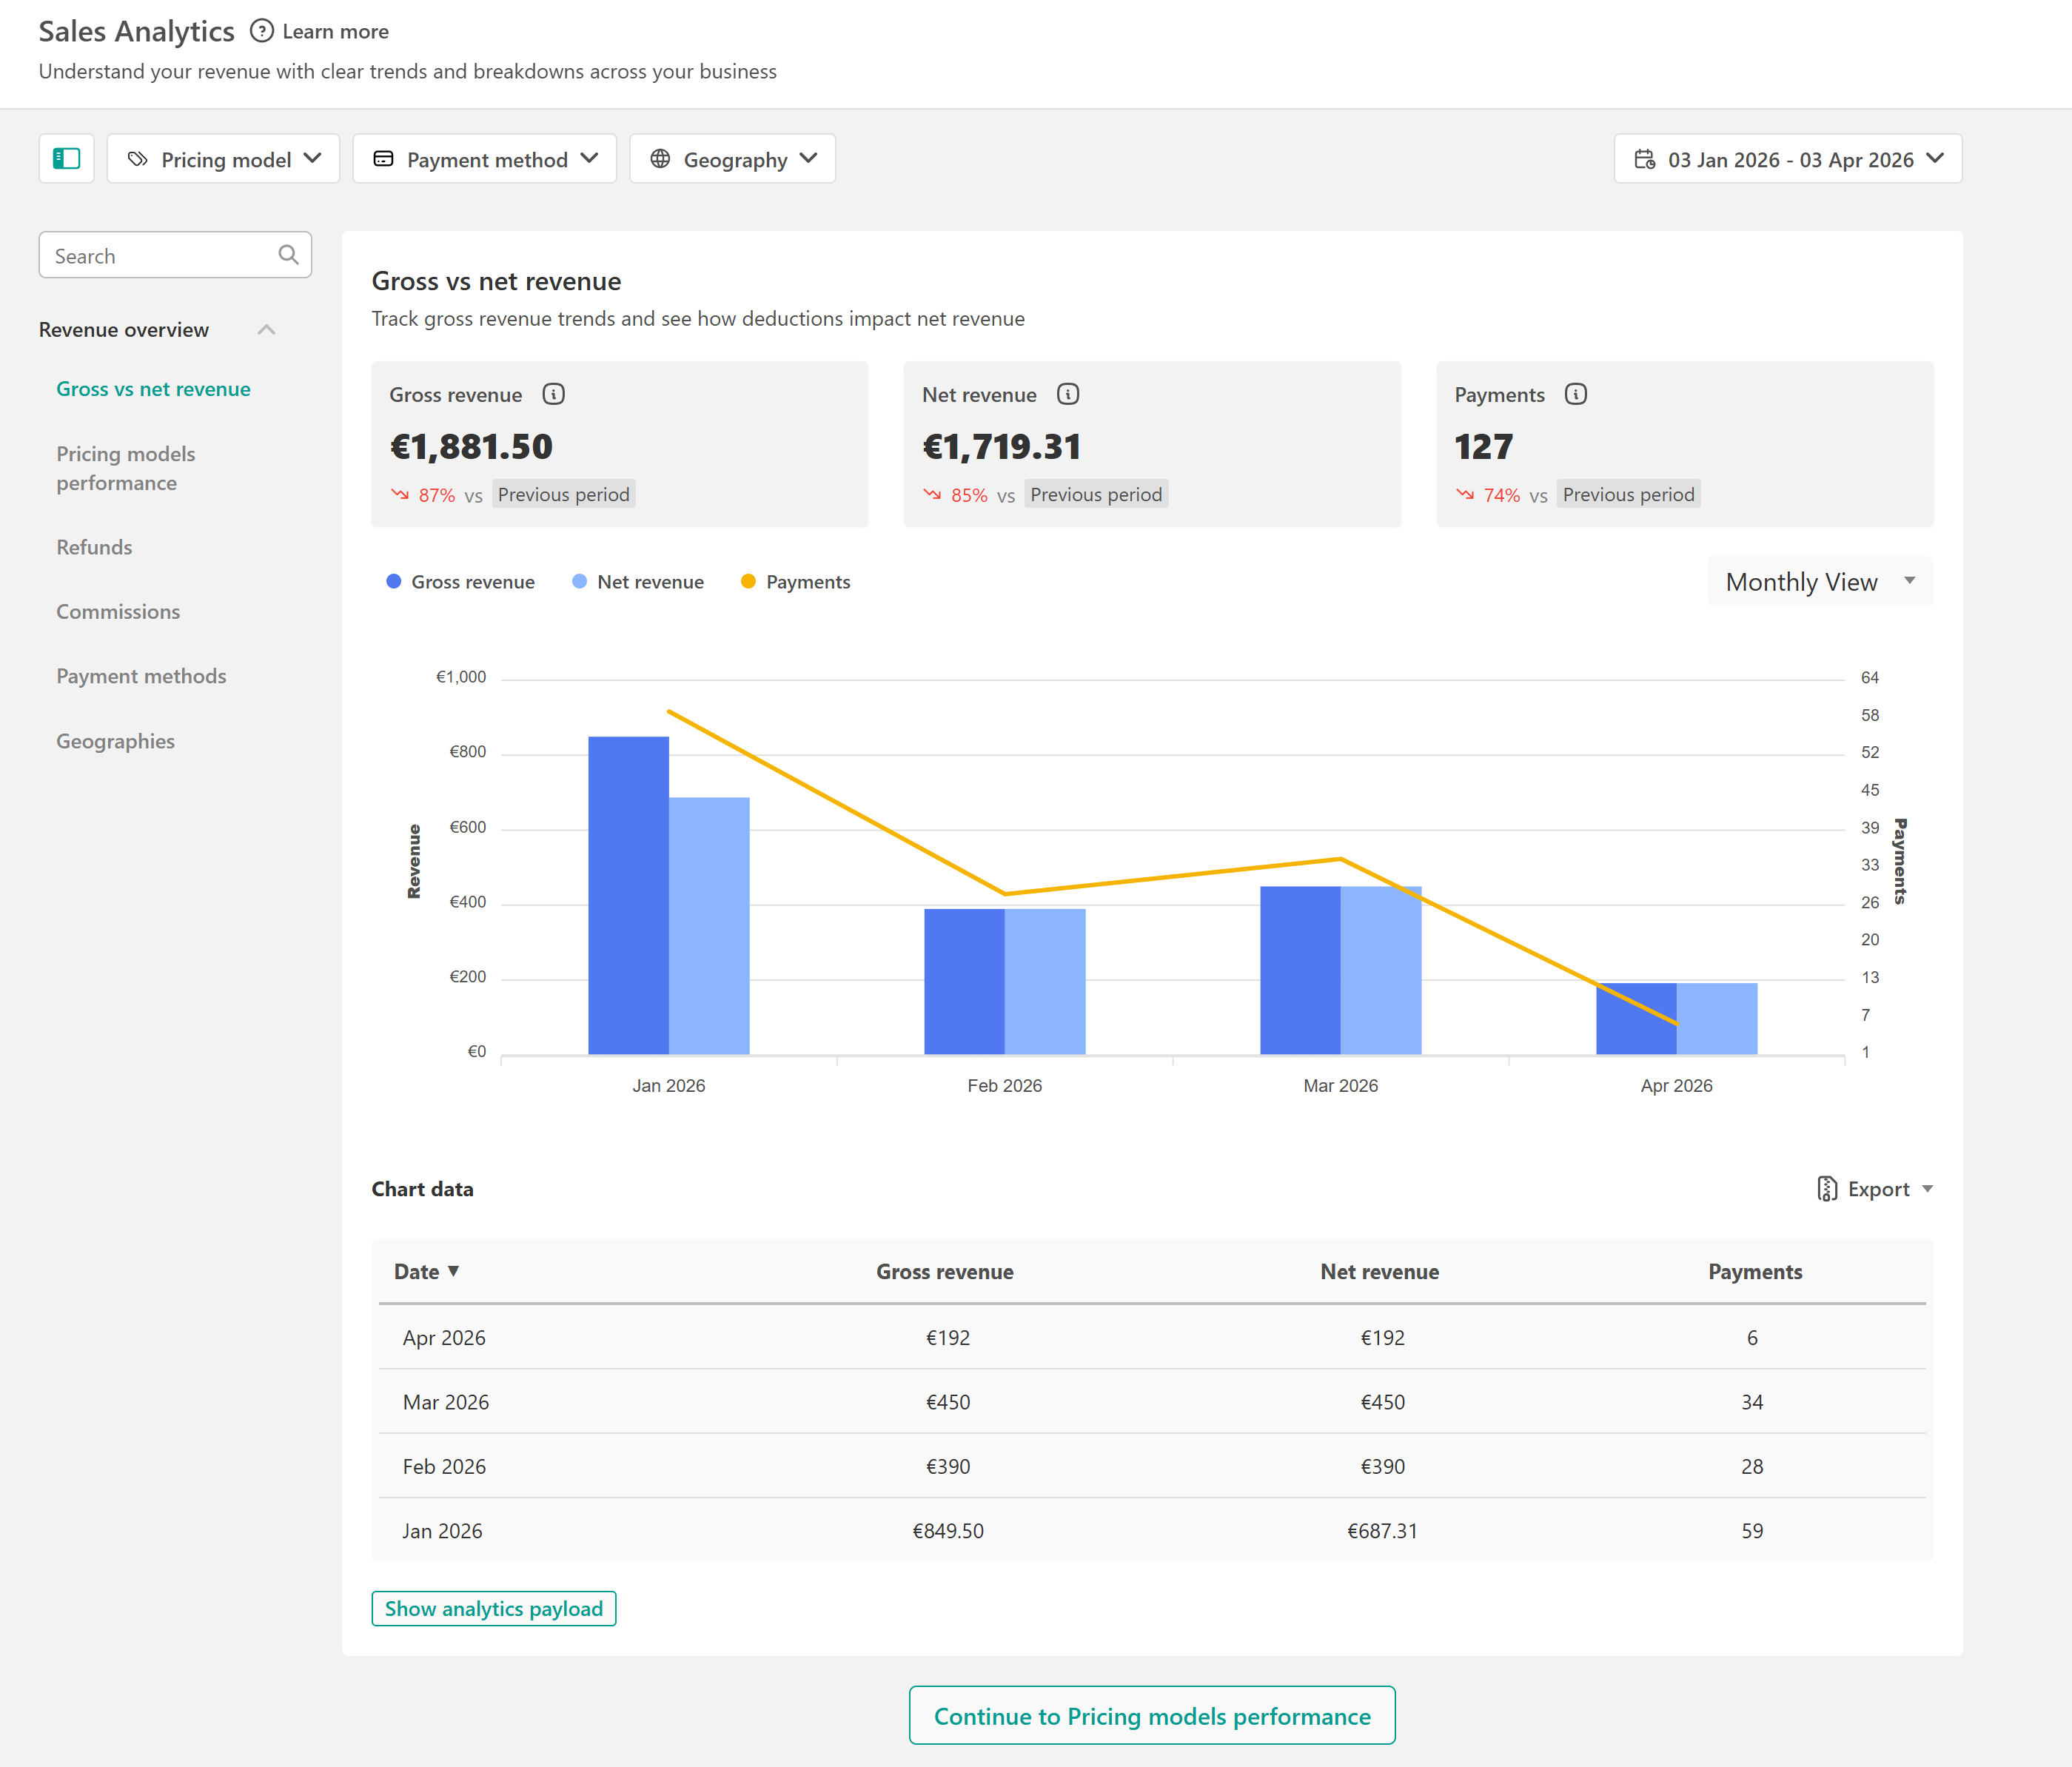Open Payment methods in sidebar
2072x1767 pixels.
coord(141,676)
